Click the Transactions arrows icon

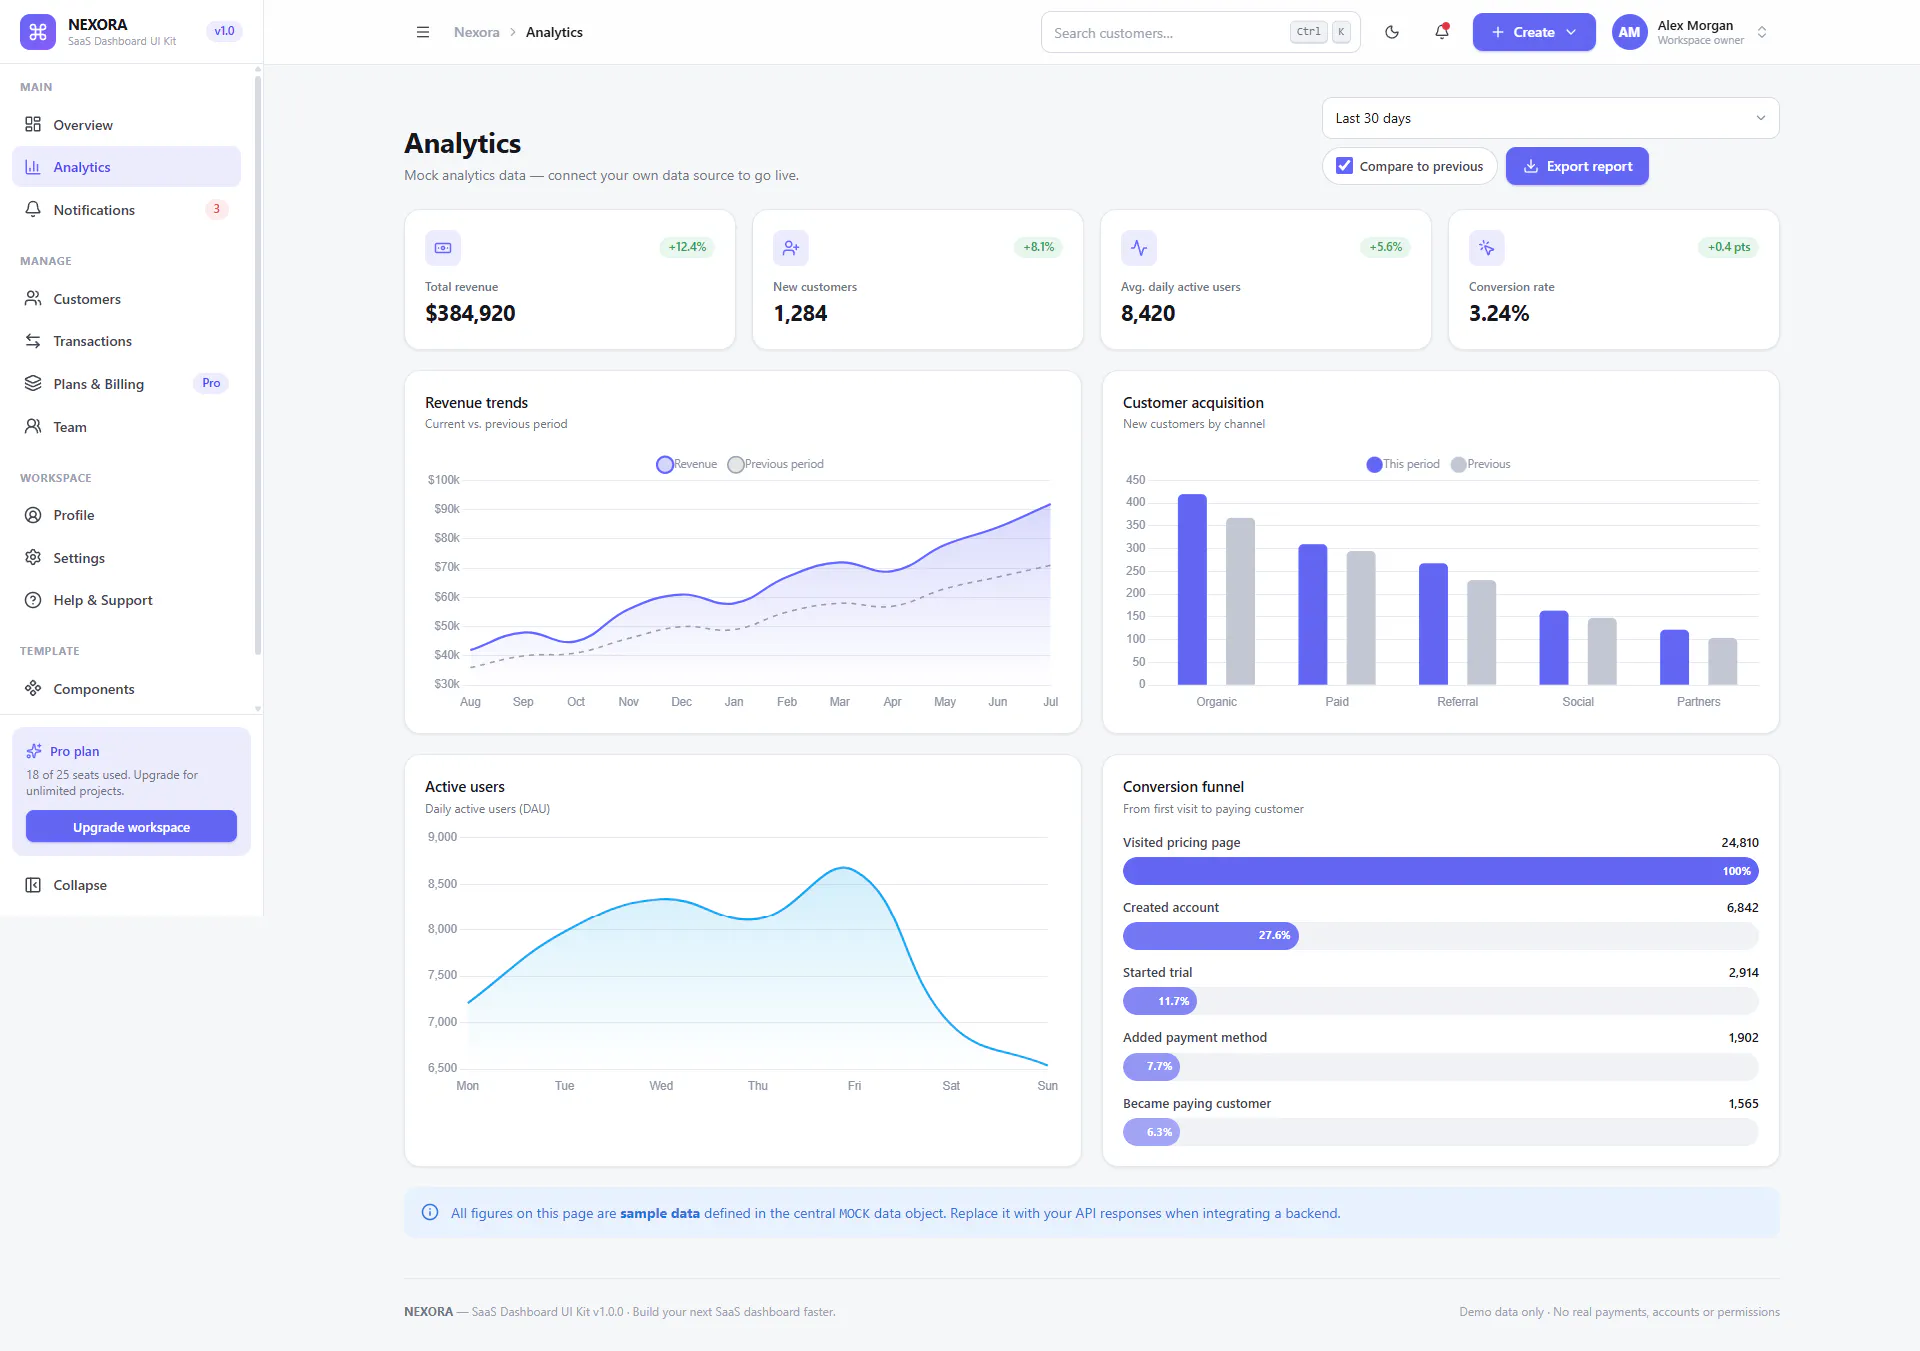coord(33,341)
